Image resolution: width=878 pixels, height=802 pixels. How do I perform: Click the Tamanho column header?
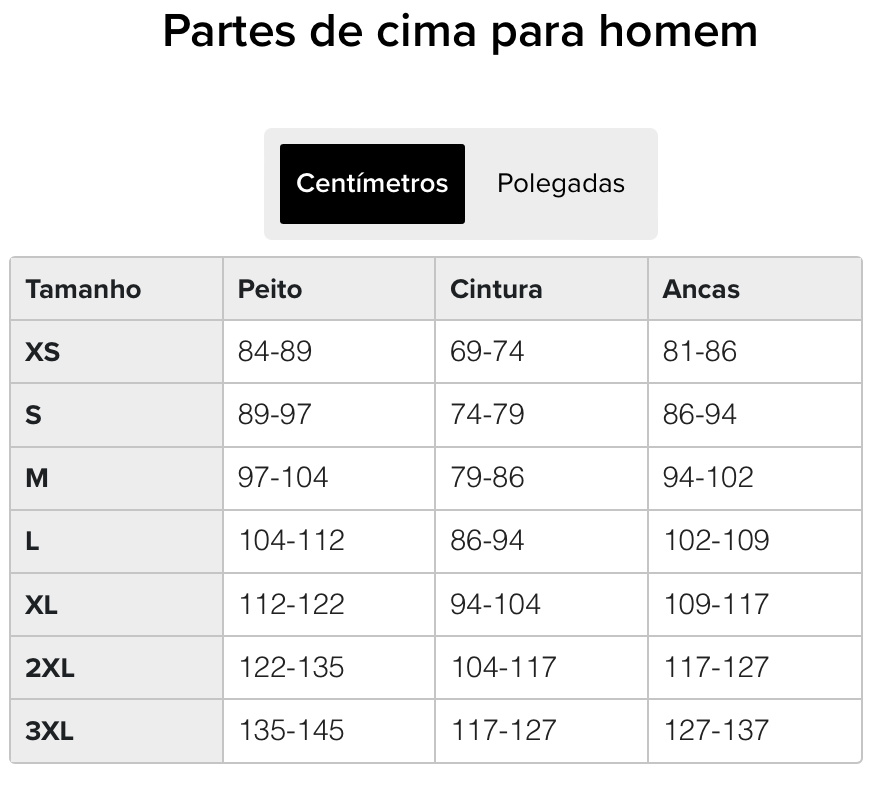(83, 289)
